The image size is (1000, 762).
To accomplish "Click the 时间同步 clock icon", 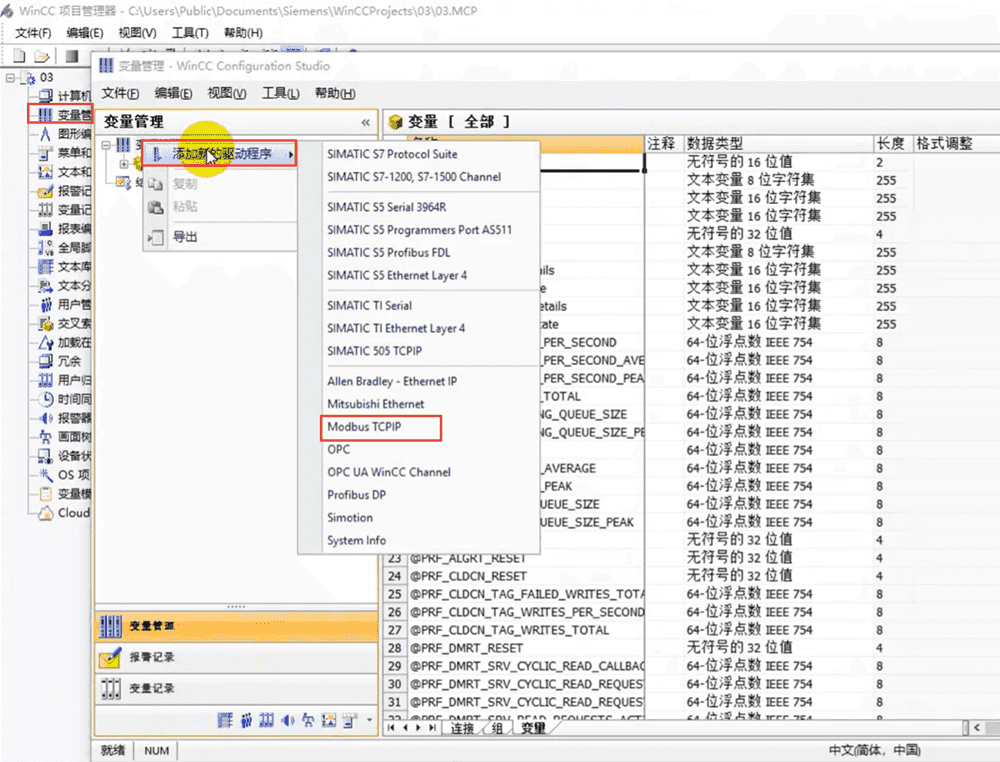I will coord(45,399).
